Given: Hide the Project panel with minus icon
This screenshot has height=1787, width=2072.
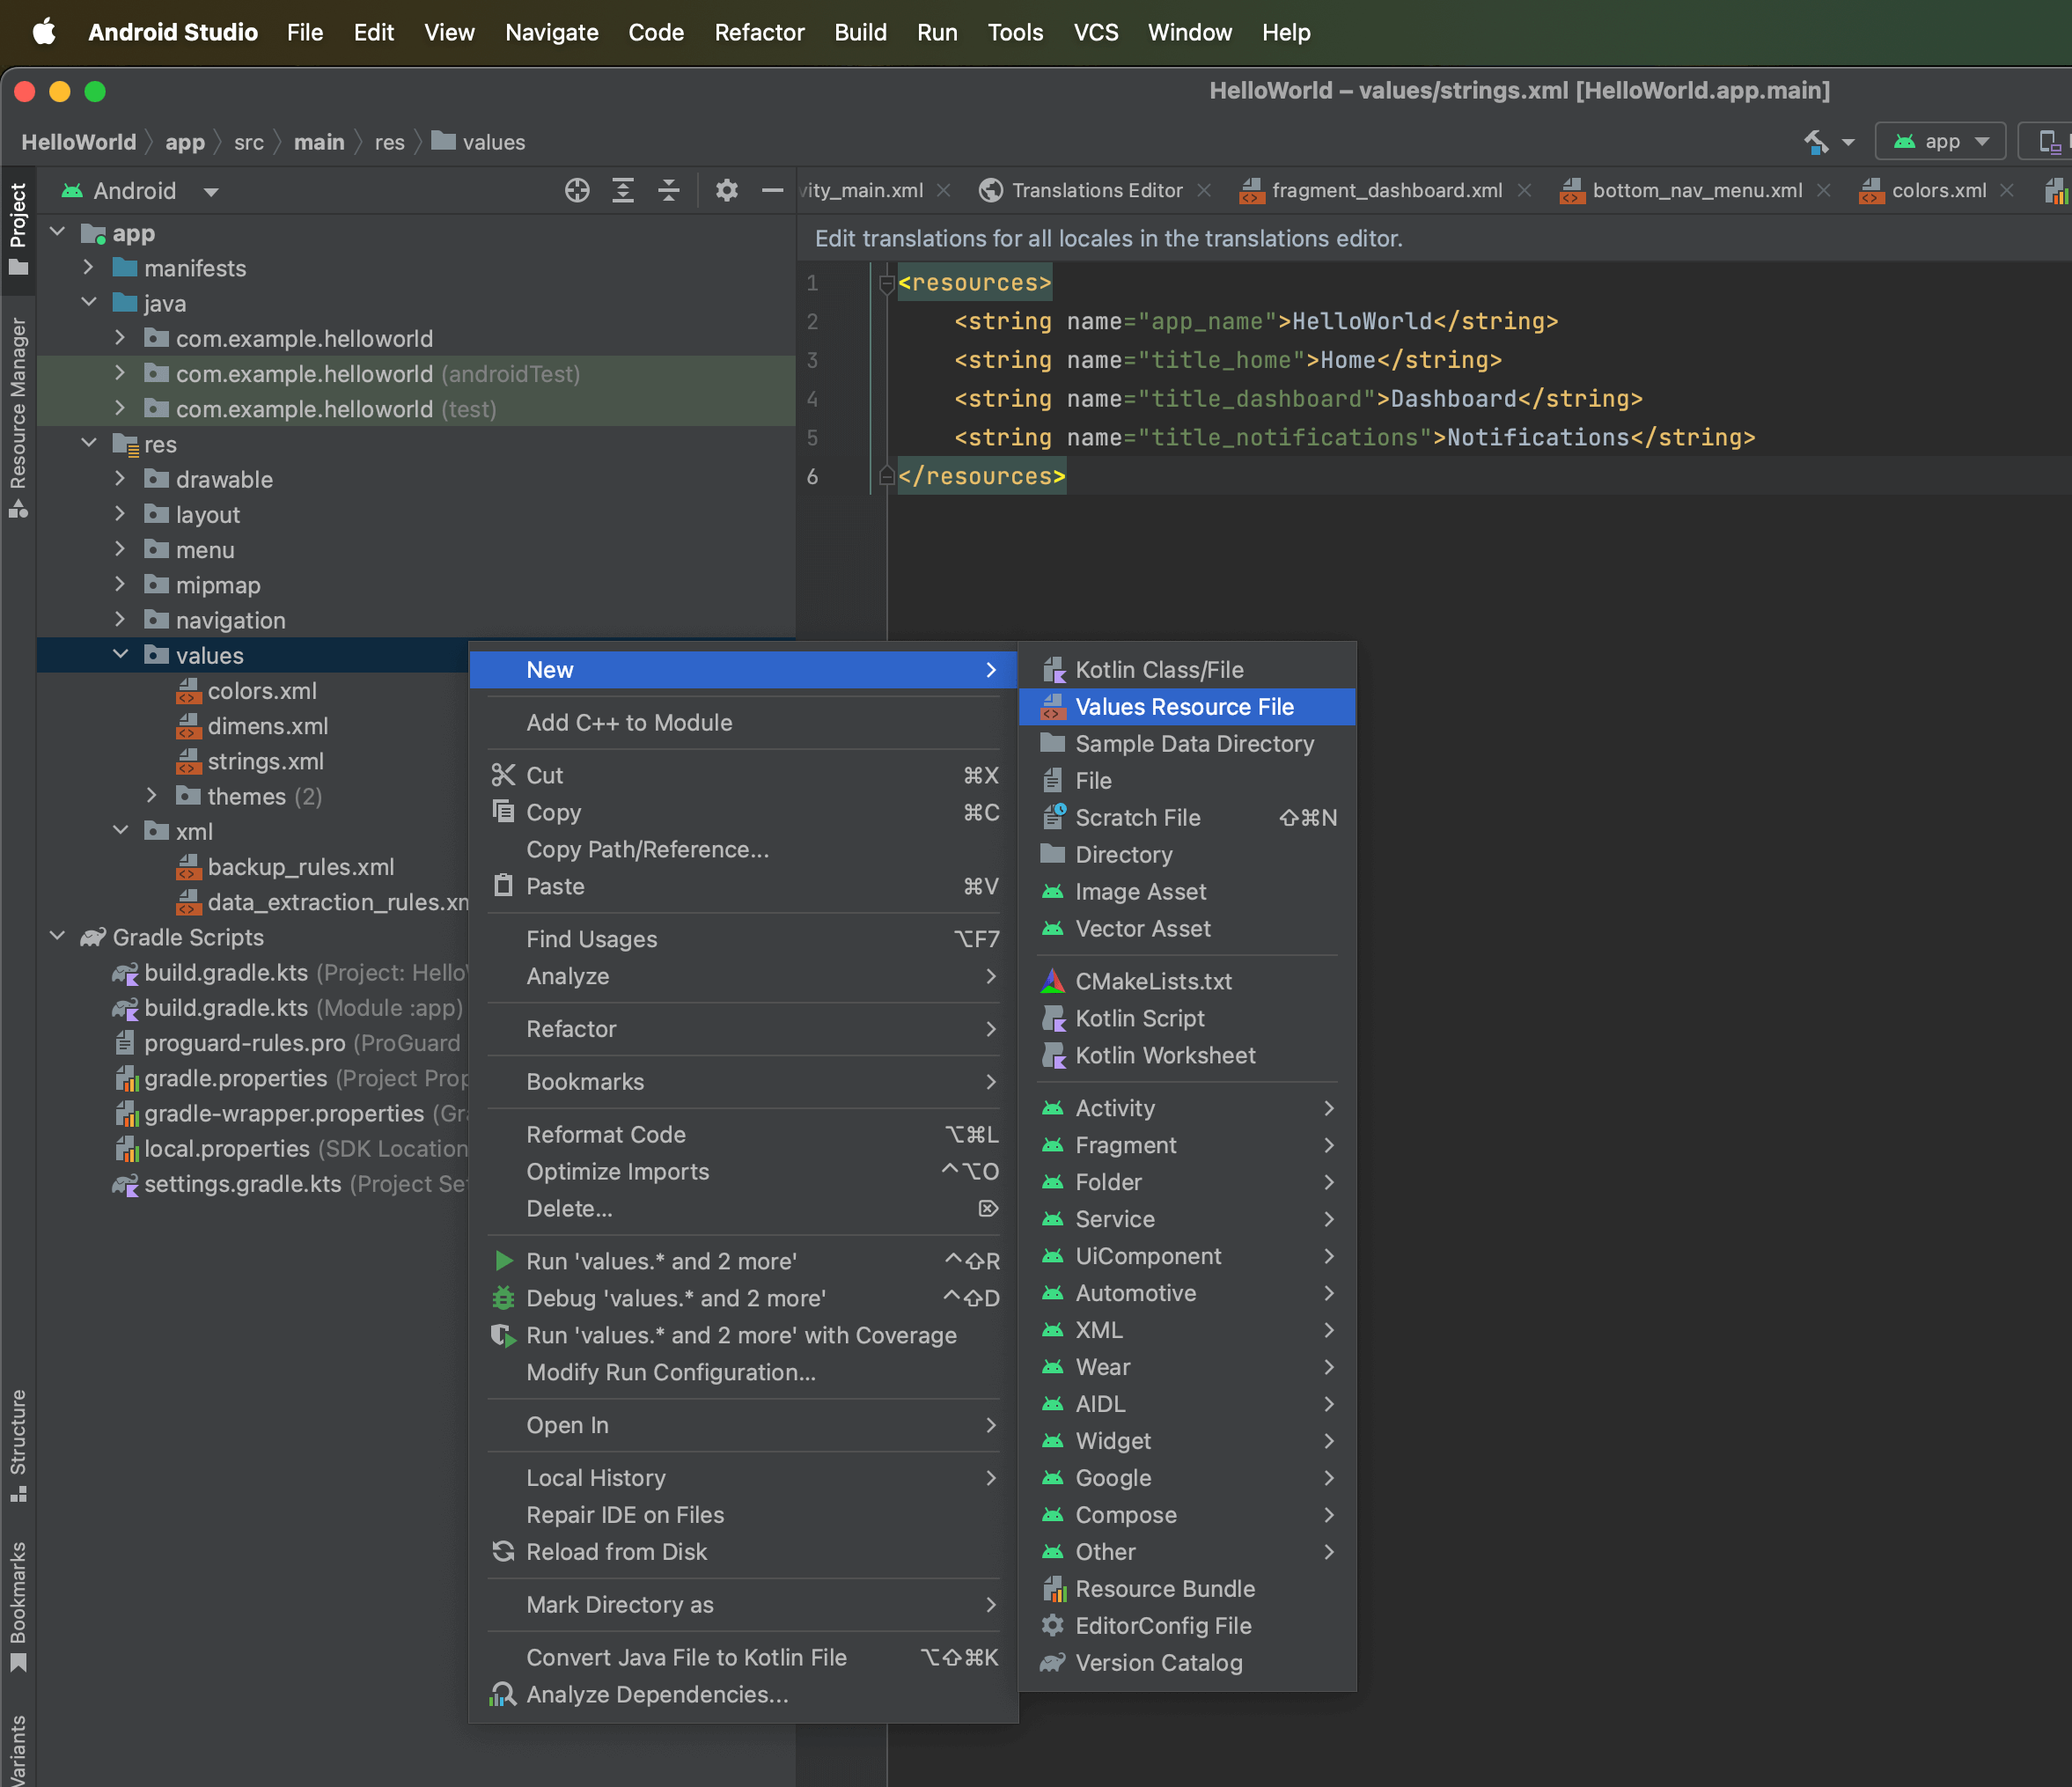Looking at the screenshot, I should click(x=772, y=190).
